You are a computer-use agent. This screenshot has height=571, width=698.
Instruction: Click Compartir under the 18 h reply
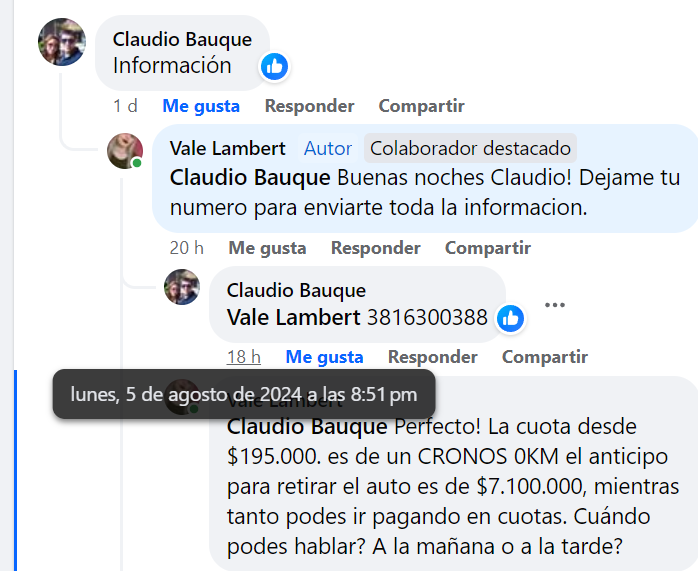pos(545,357)
